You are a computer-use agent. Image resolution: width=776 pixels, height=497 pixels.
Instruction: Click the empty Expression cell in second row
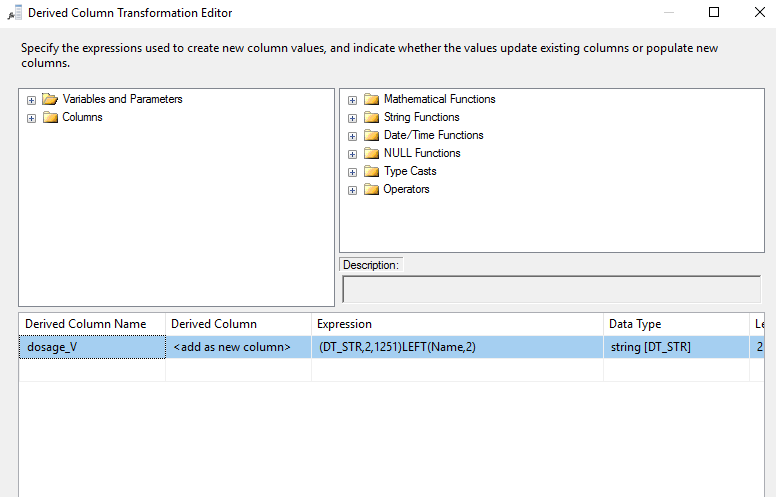tap(457, 370)
